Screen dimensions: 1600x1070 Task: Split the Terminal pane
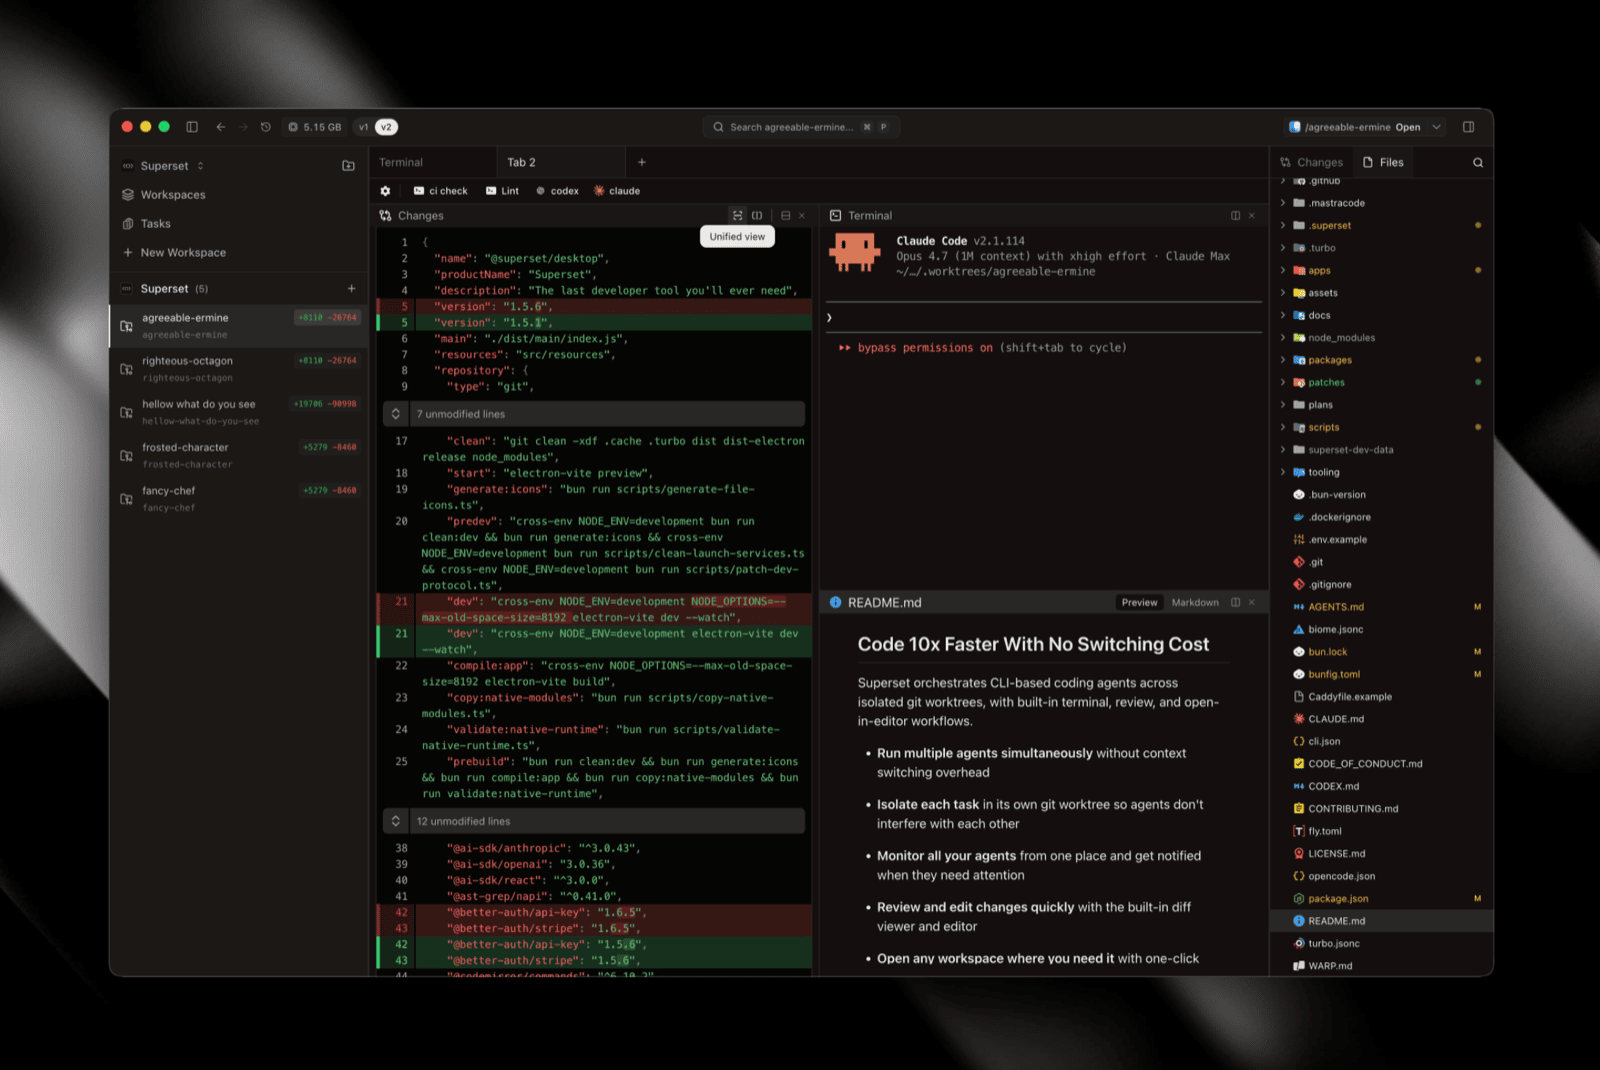click(1235, 216)
